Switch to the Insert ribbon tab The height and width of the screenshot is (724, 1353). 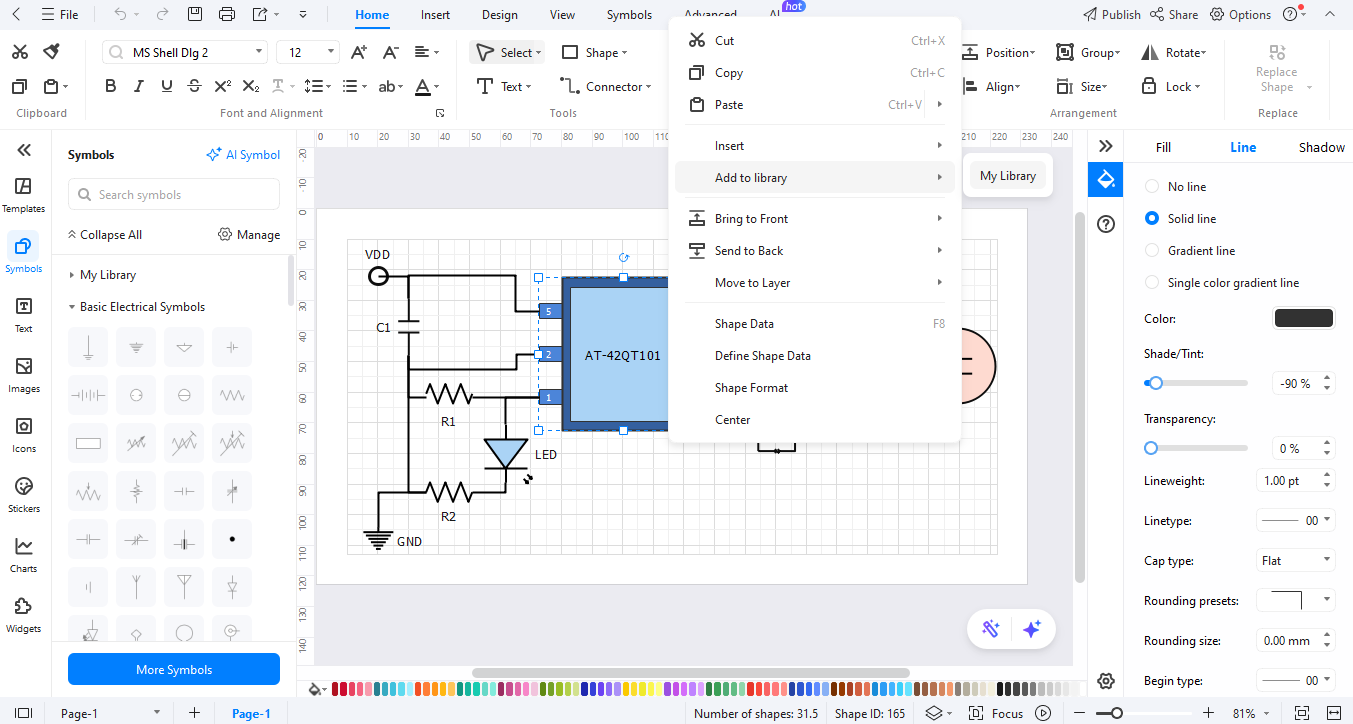click(435, 15)
